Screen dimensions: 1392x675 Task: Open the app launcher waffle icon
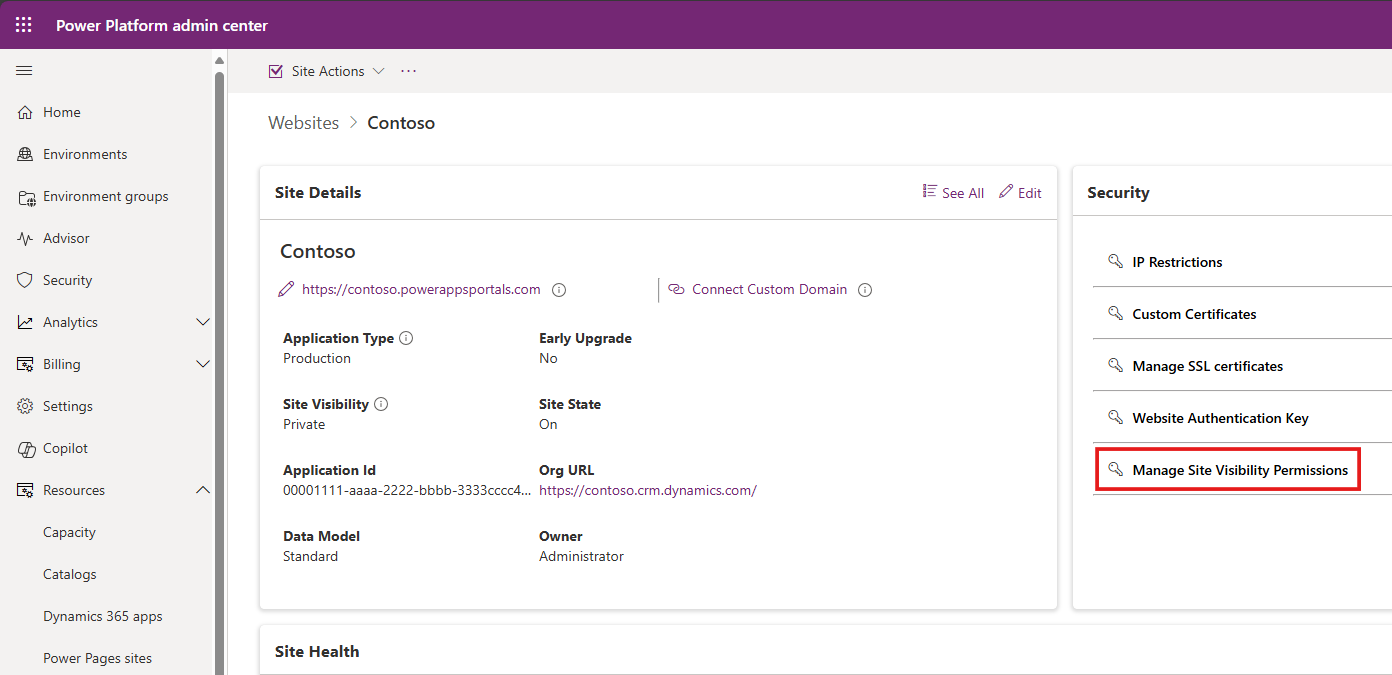point(24,25)
